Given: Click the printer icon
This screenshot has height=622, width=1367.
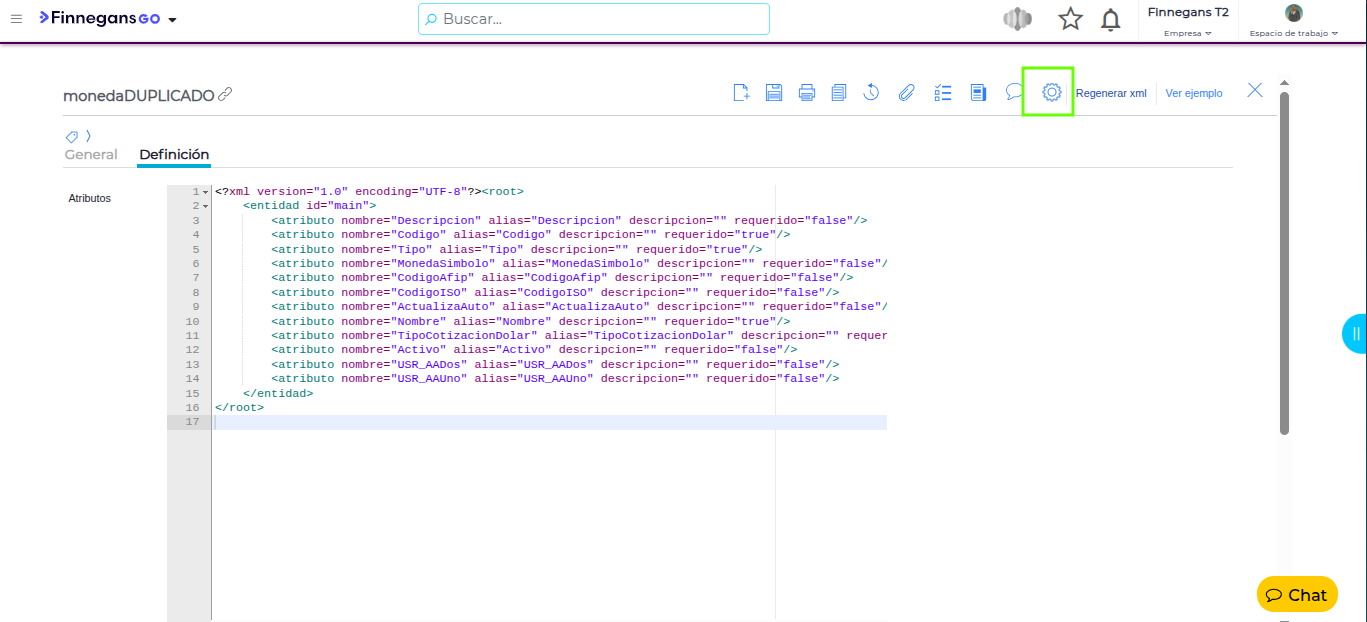Looking at the screenshot, I should pos(807,93).
